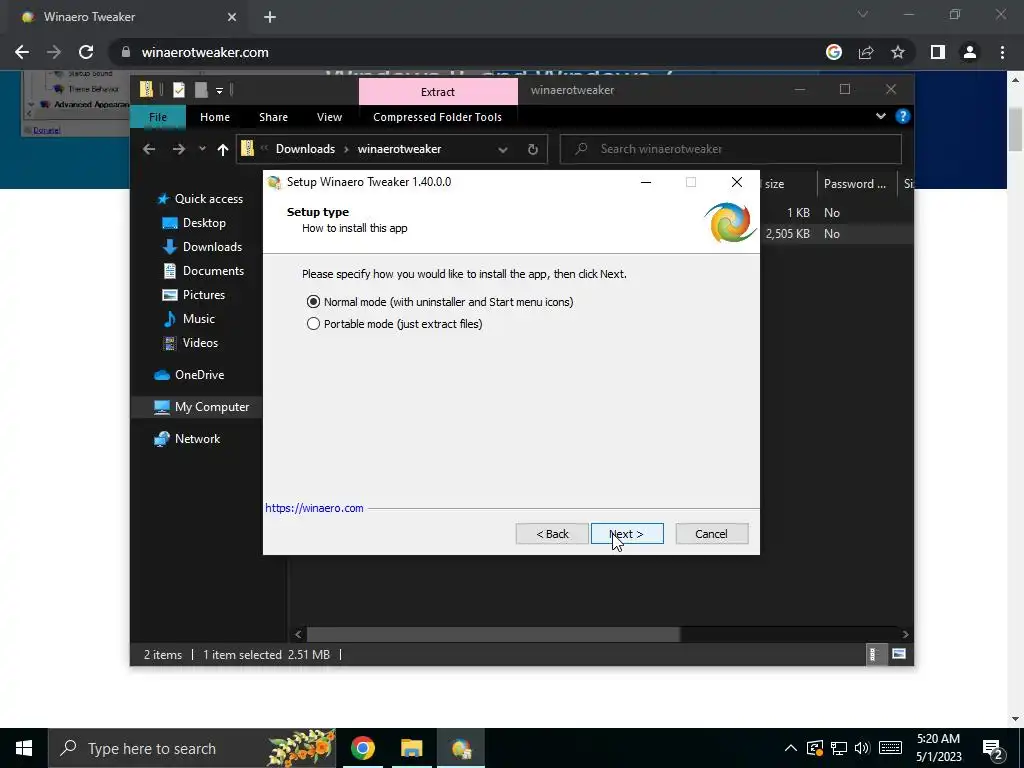
Task: Click the Next button in setup
Action: pos(627,534)
